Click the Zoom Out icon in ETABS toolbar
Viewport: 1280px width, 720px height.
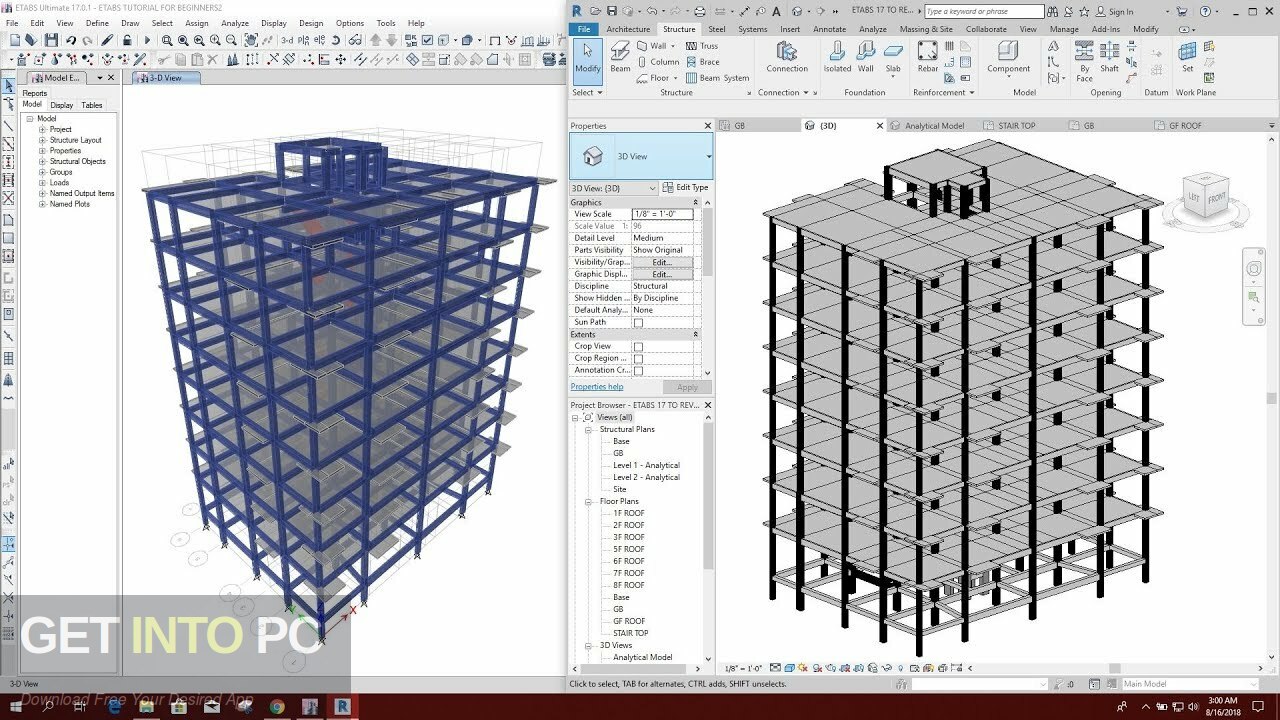tap(231, 40)
